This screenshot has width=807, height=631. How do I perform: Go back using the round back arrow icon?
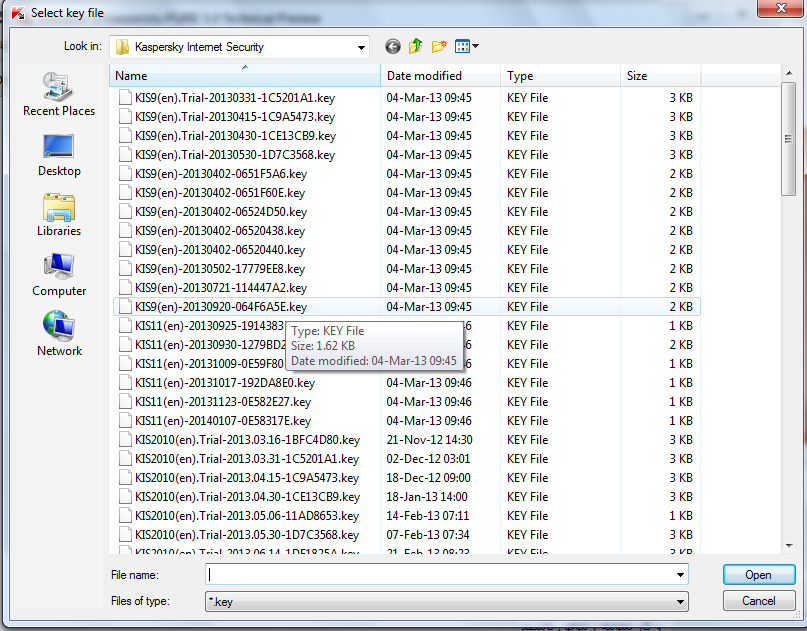pyautogui.click(x=393, y=47)
